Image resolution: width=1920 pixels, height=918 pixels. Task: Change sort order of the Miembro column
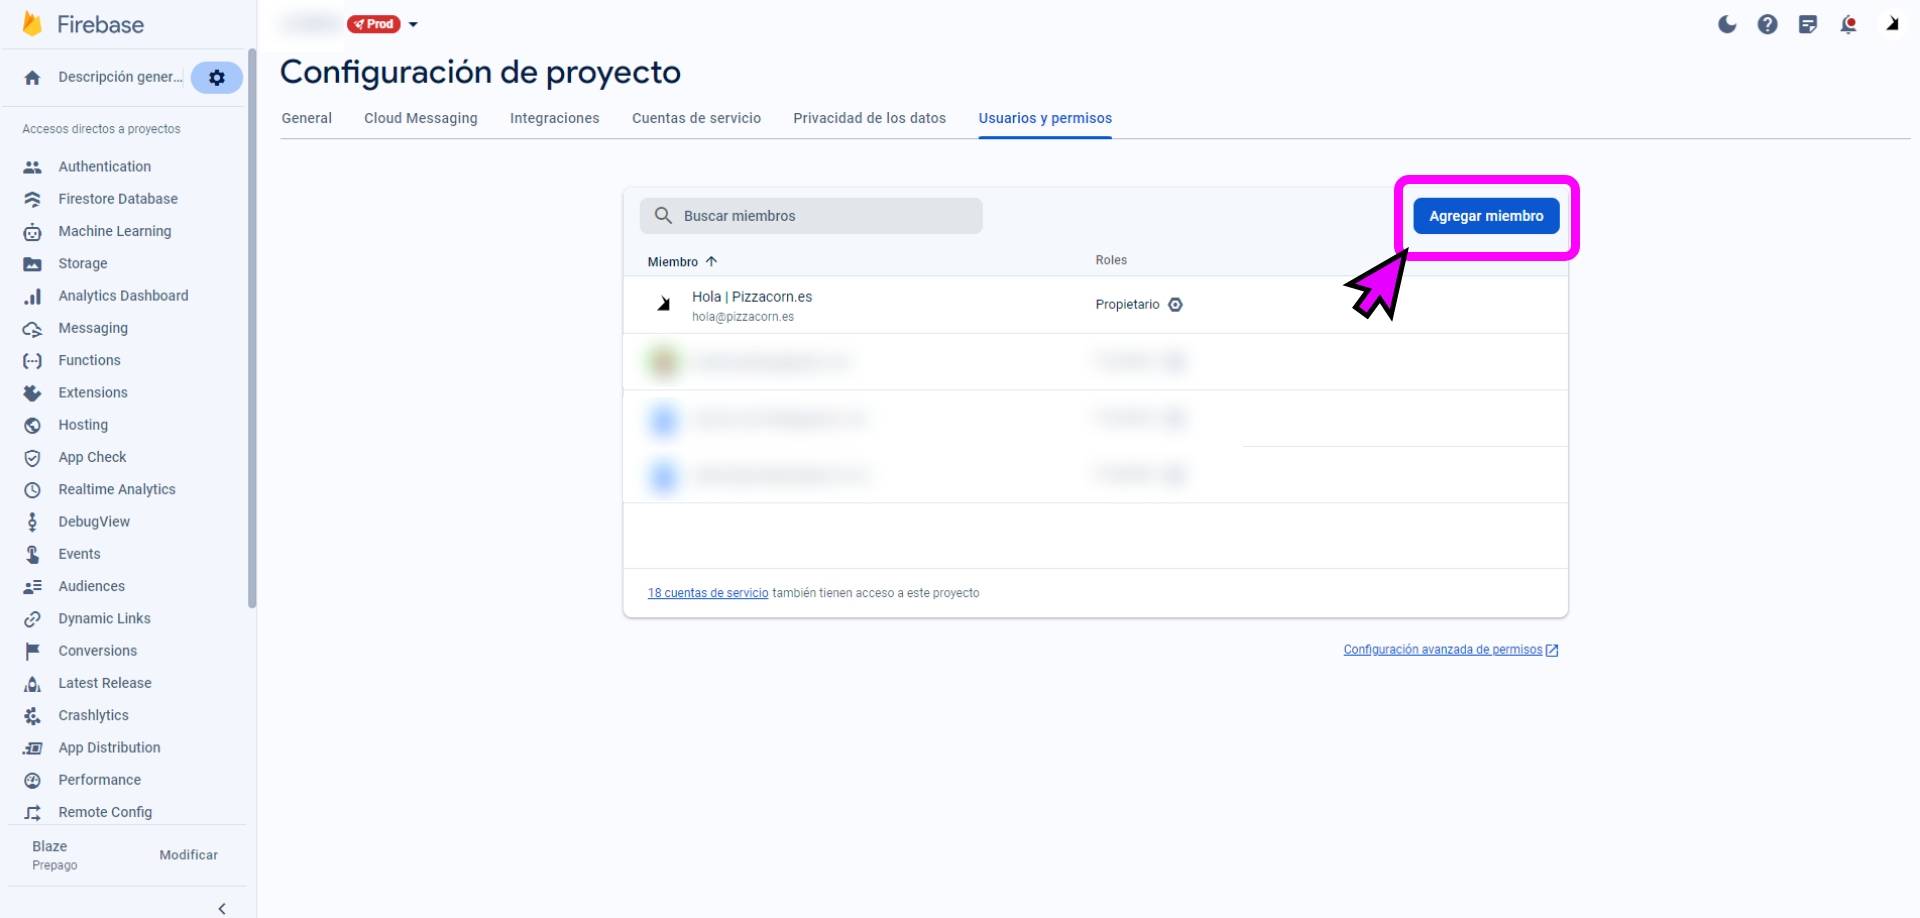coord(712,261)
